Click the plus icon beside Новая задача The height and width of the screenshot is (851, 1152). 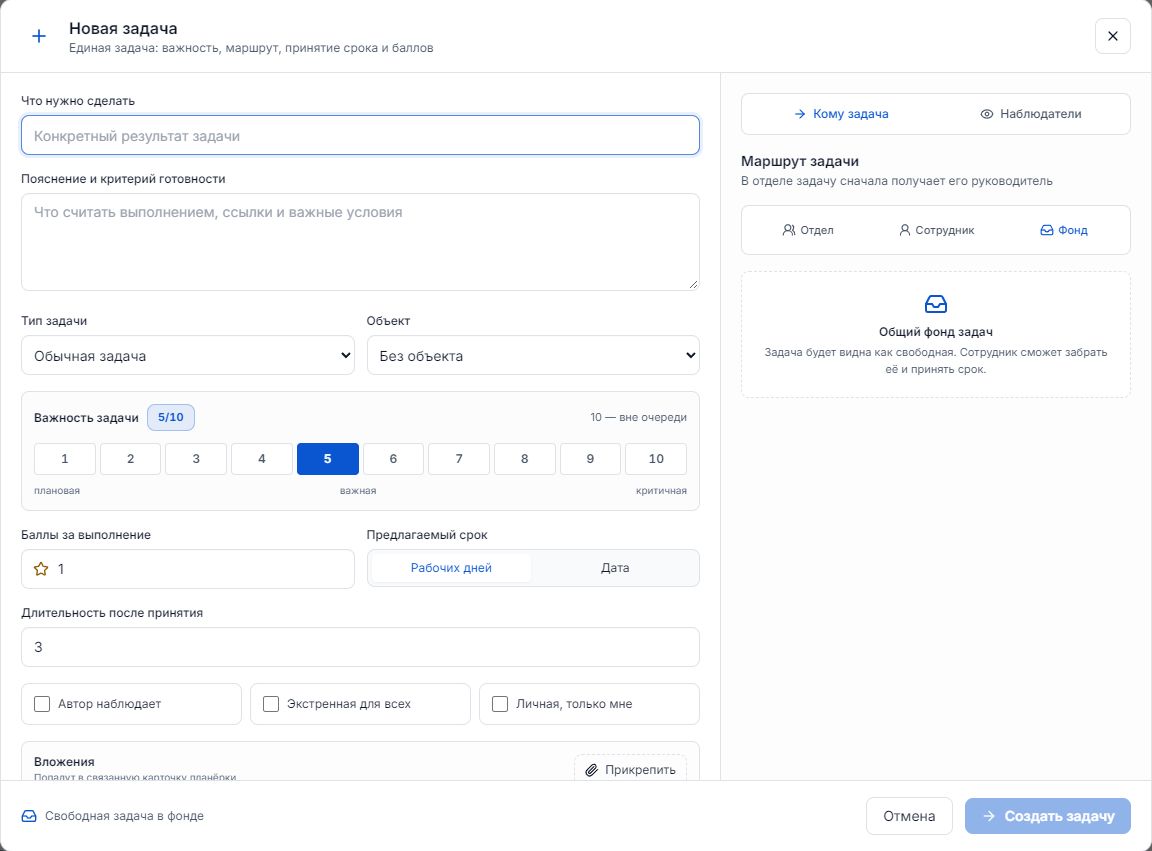[x=39, y=36]
